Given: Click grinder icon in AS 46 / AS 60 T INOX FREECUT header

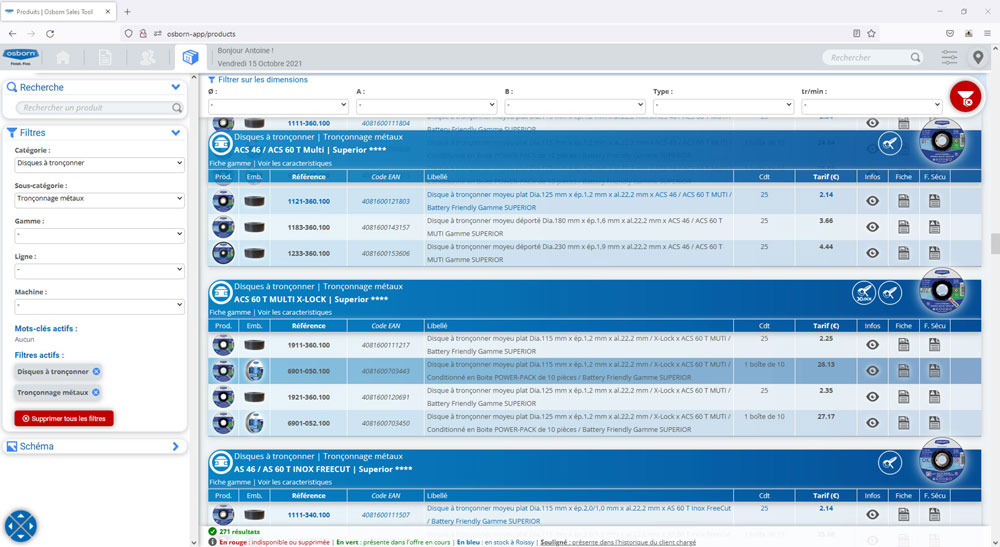Looking at the screenshot, I should coord(890,463).
